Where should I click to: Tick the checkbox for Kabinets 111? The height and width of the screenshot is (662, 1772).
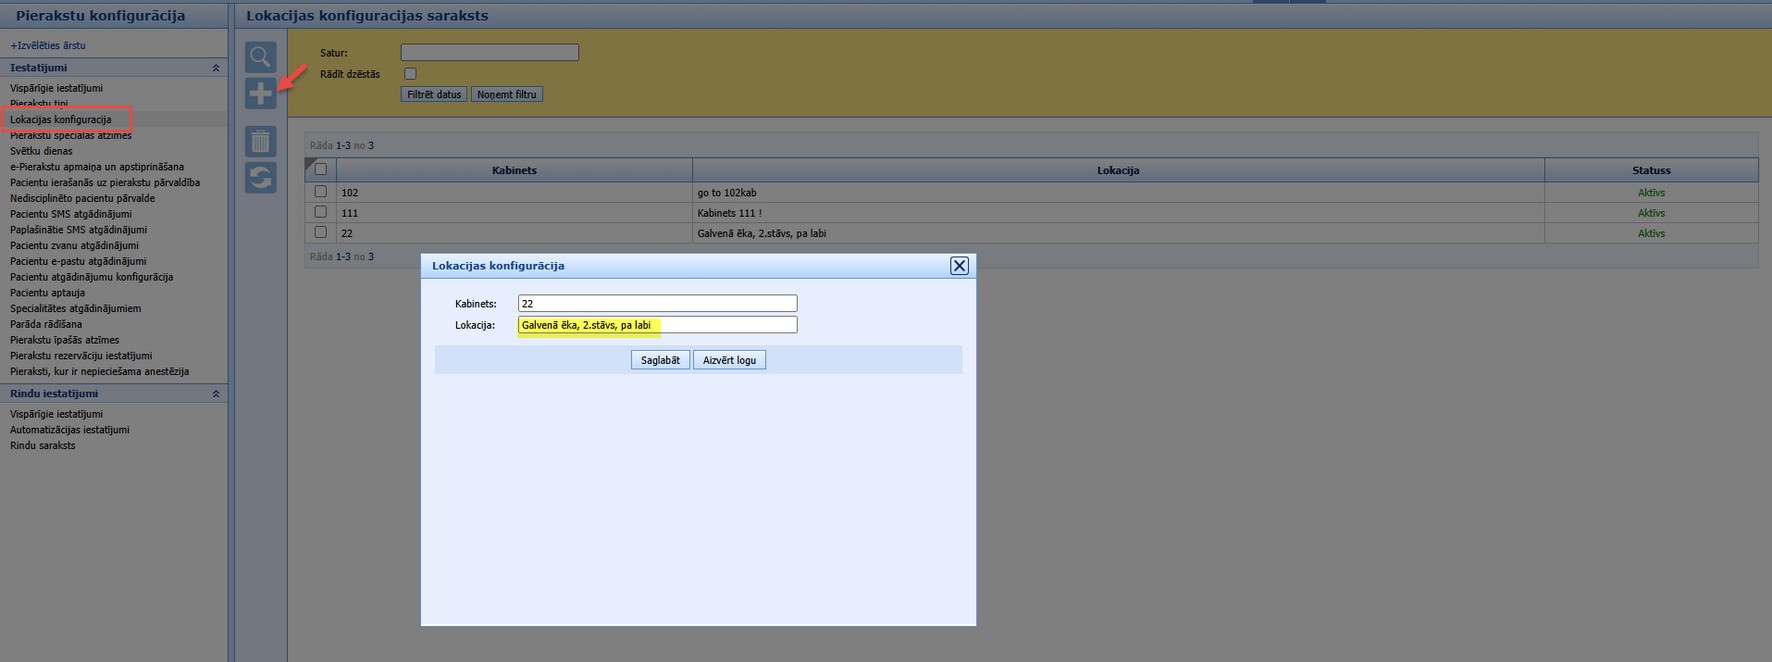click(321, 212)
